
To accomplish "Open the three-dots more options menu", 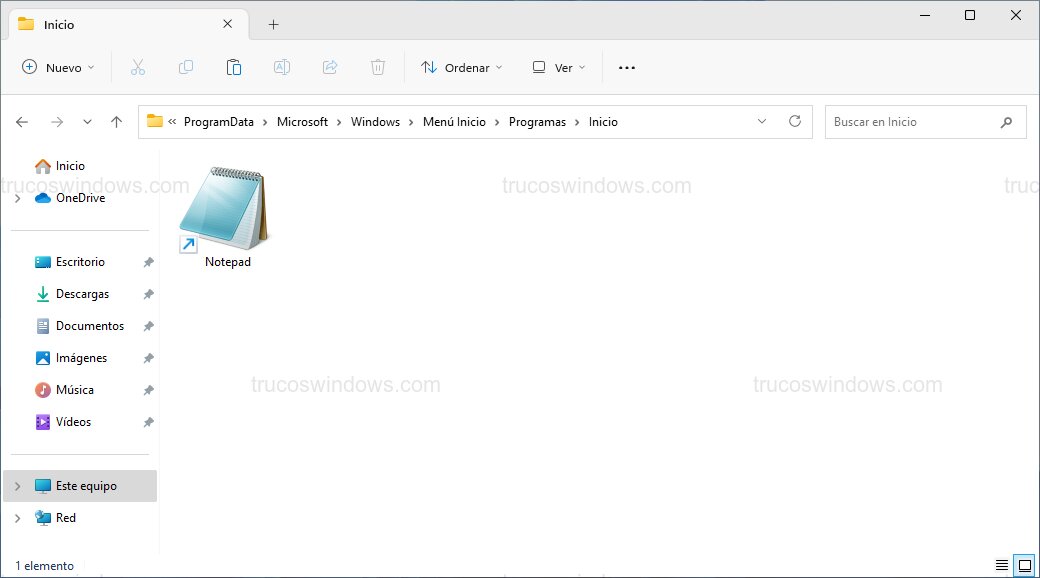I will point(627,67).
